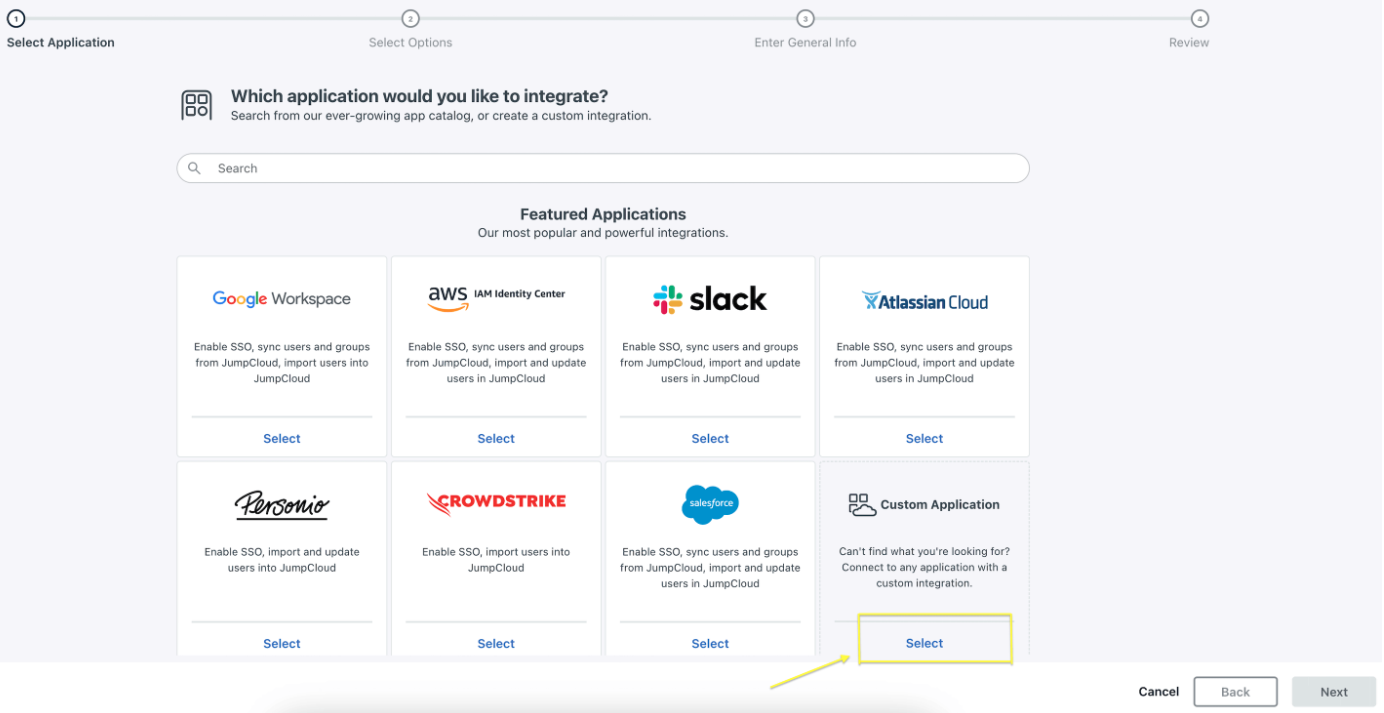
Task: Click the Atlassian Cloud logo
Action: pos(924,301)
